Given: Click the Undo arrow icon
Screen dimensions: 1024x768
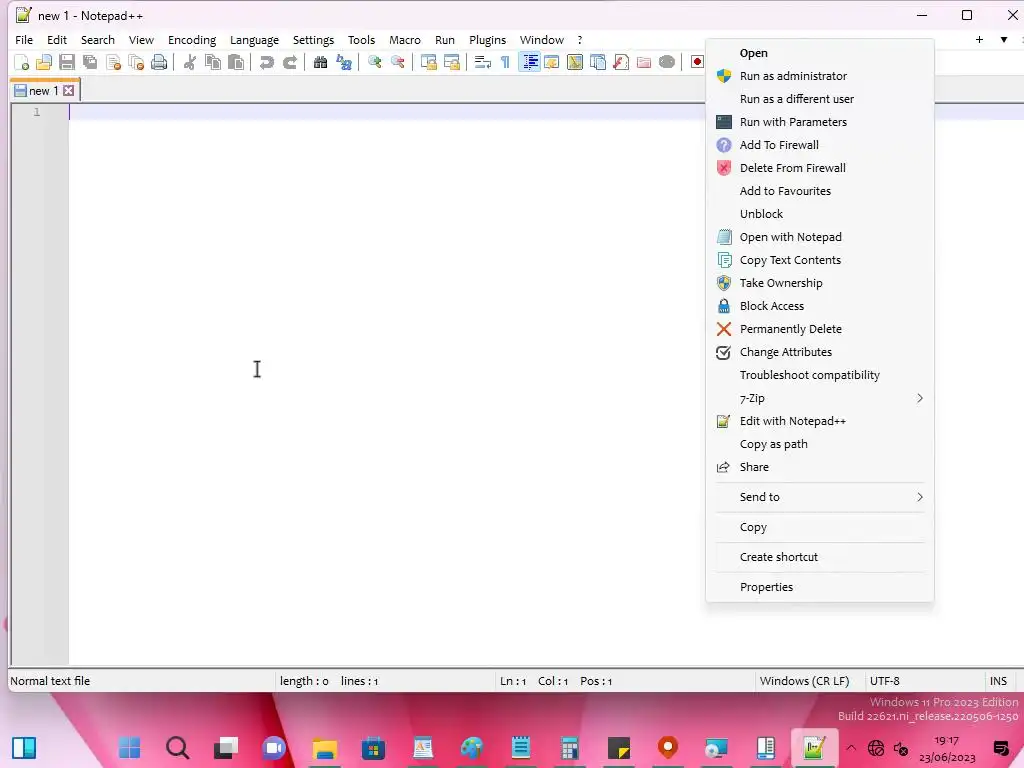Looking at the screenshot, I should 266,63.
